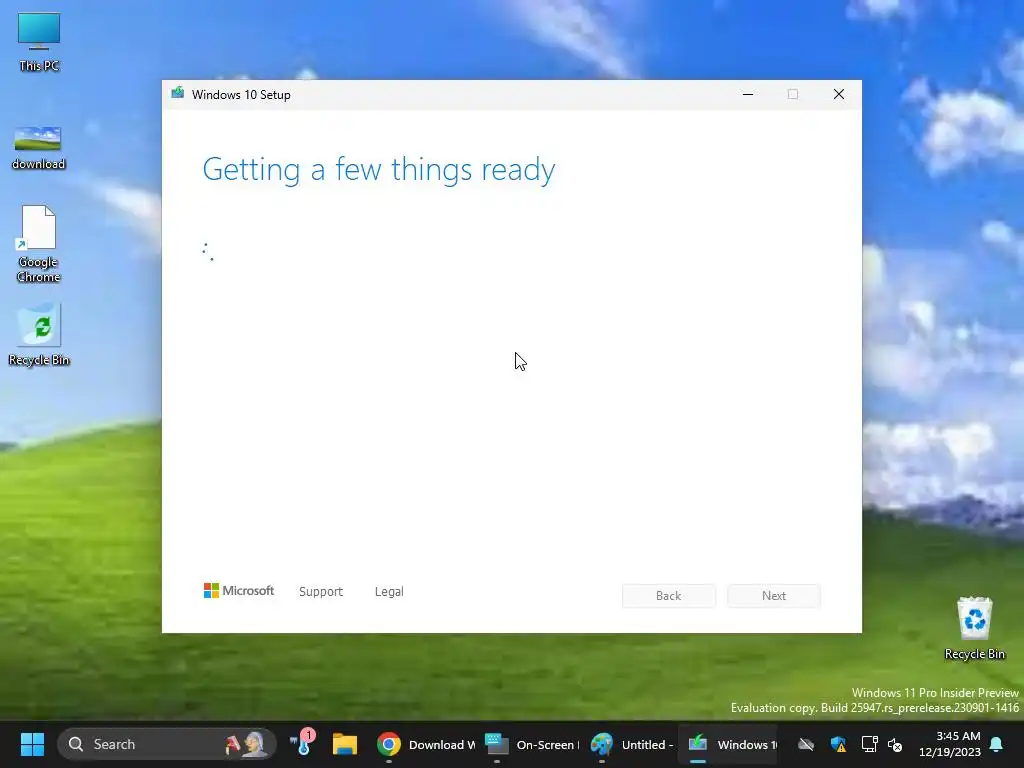
Task: Switch to Untitled Paint window in taskbar
Action: coord(632,744)
